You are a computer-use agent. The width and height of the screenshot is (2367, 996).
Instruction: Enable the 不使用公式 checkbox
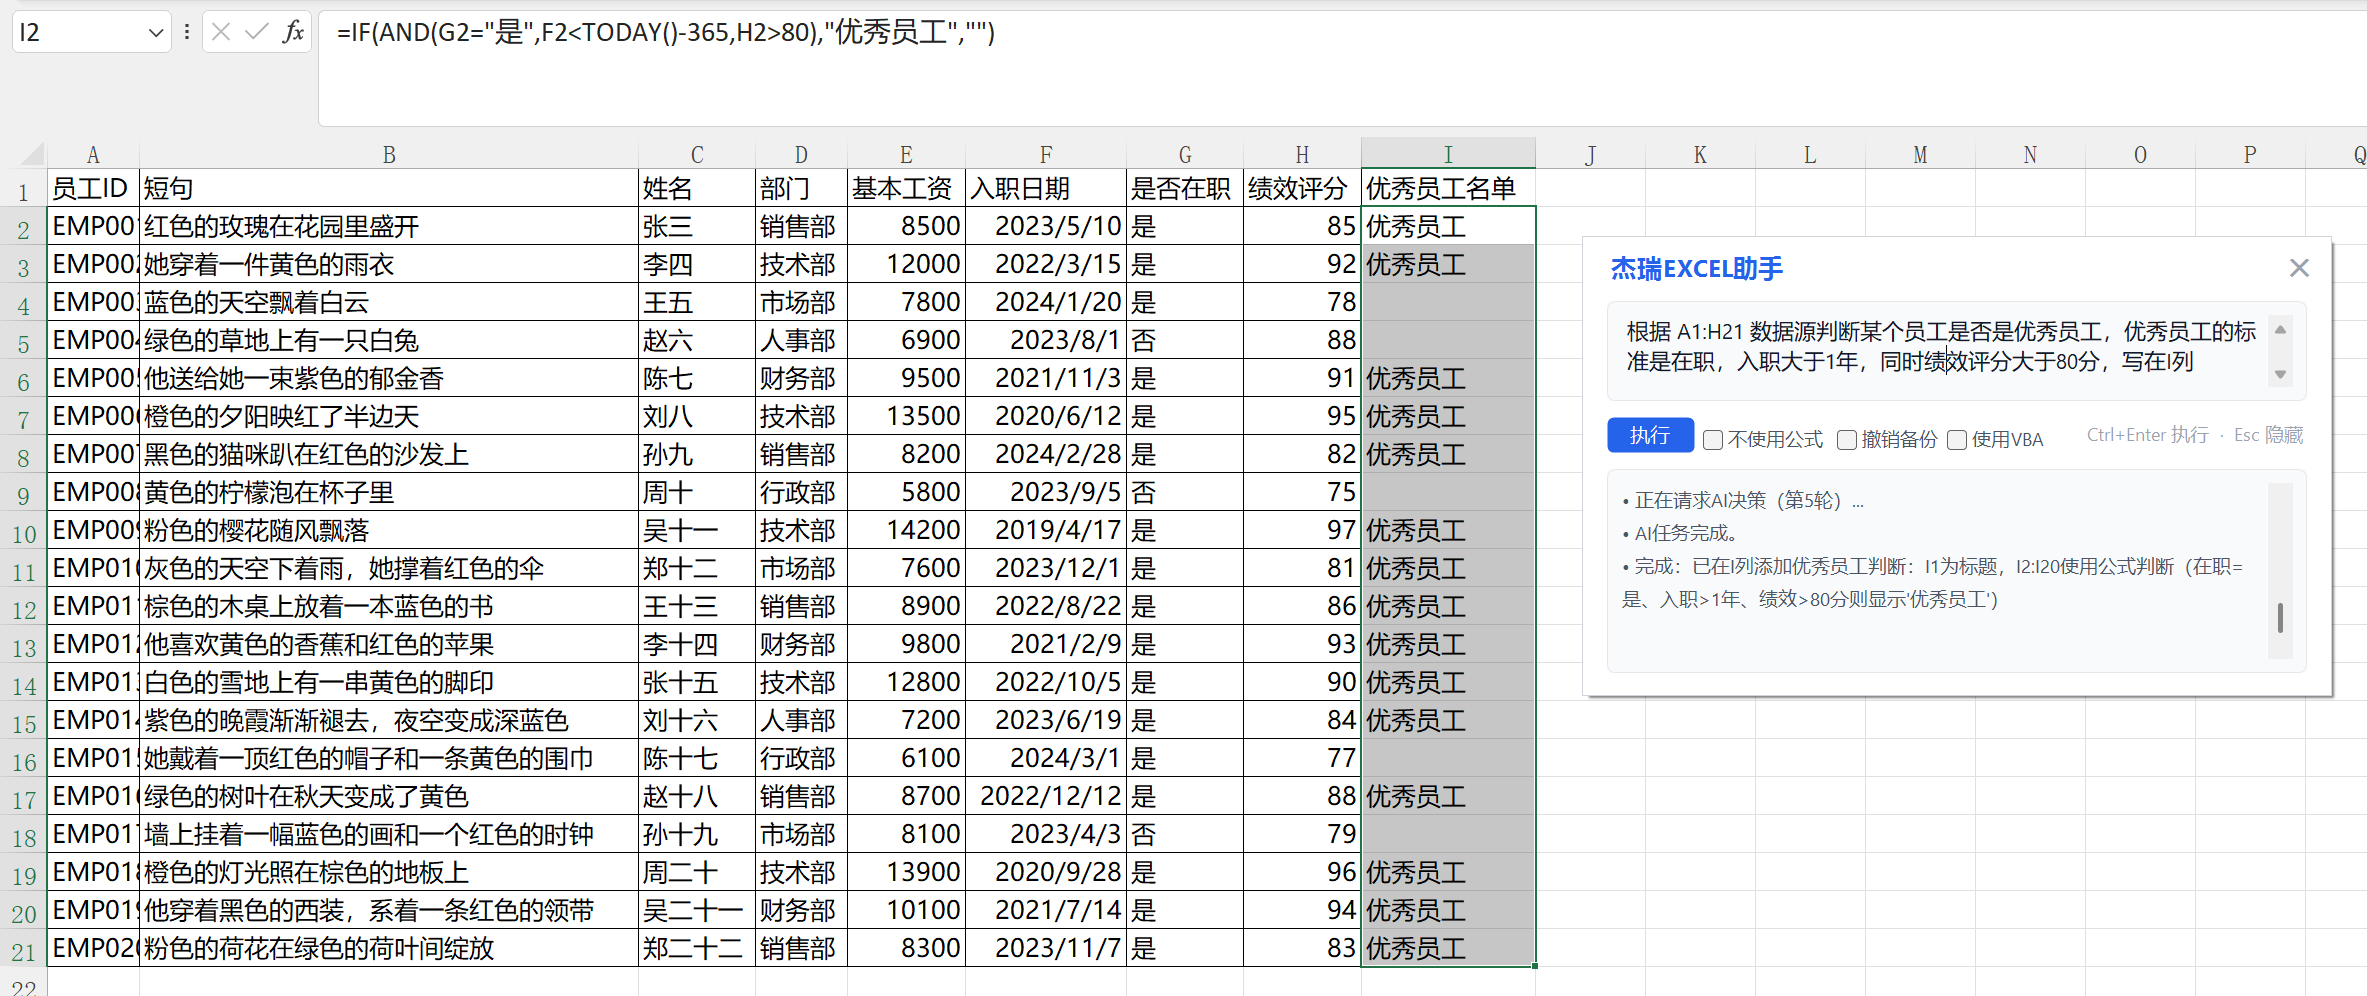click(x=1713, y=440)
